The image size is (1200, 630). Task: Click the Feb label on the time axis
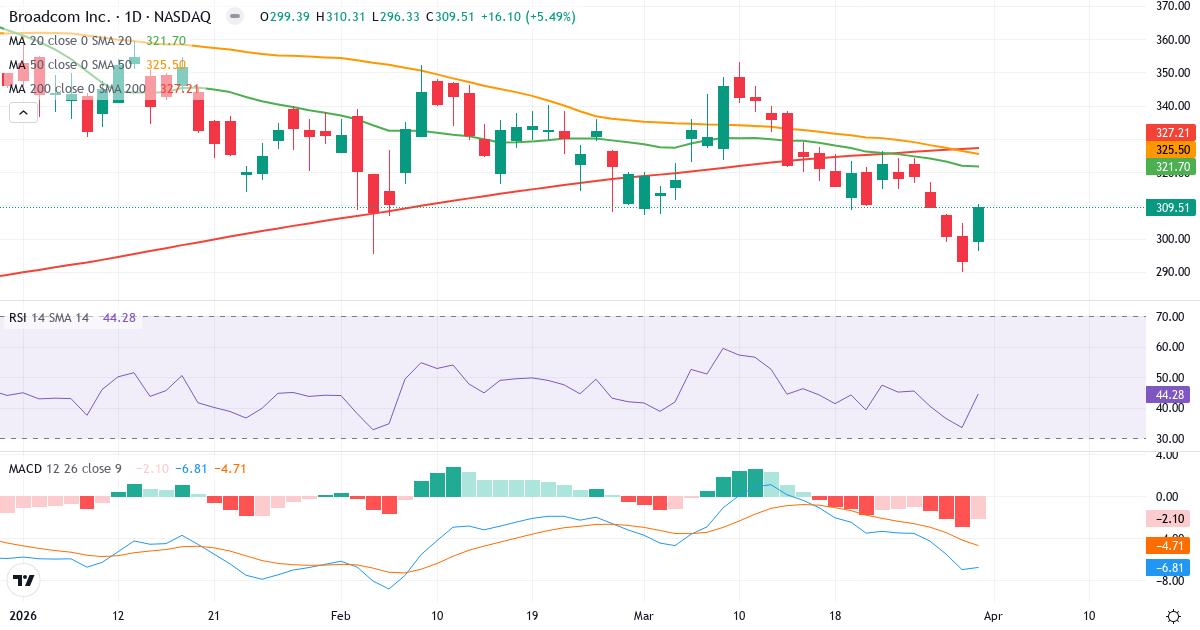tap(339, 617)
